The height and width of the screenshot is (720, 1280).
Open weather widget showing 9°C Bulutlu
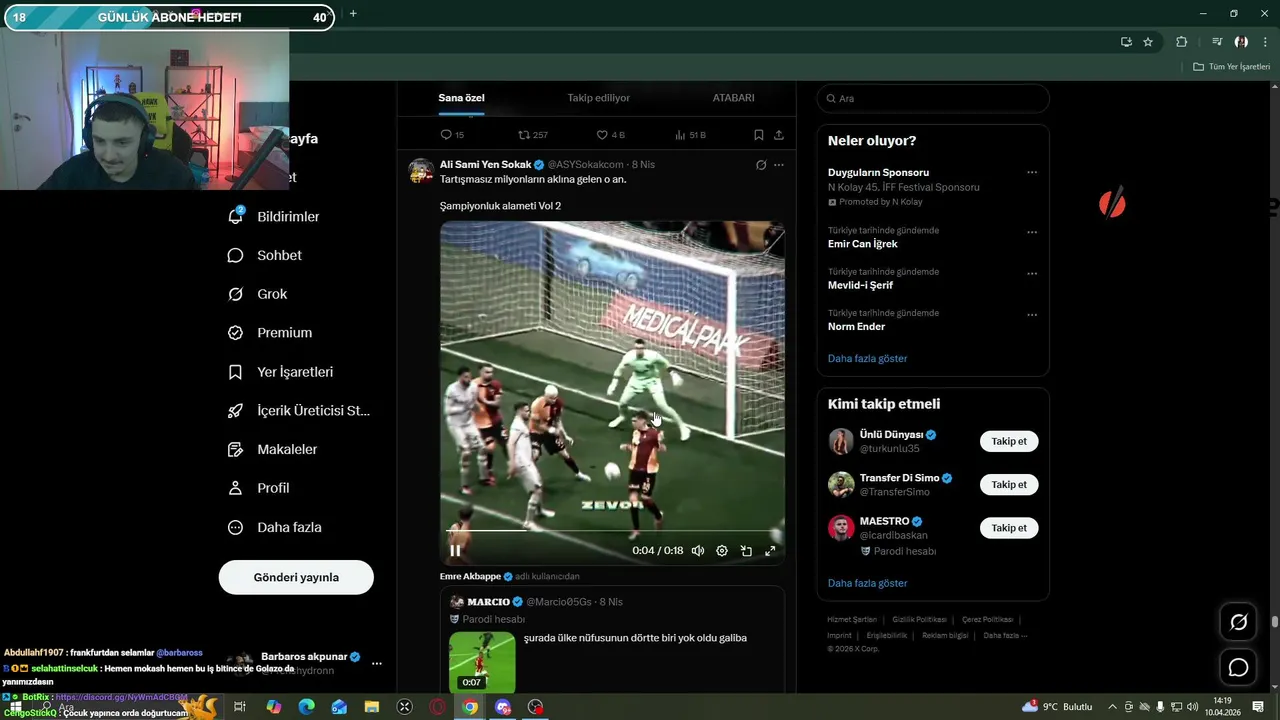point(1058,707)
